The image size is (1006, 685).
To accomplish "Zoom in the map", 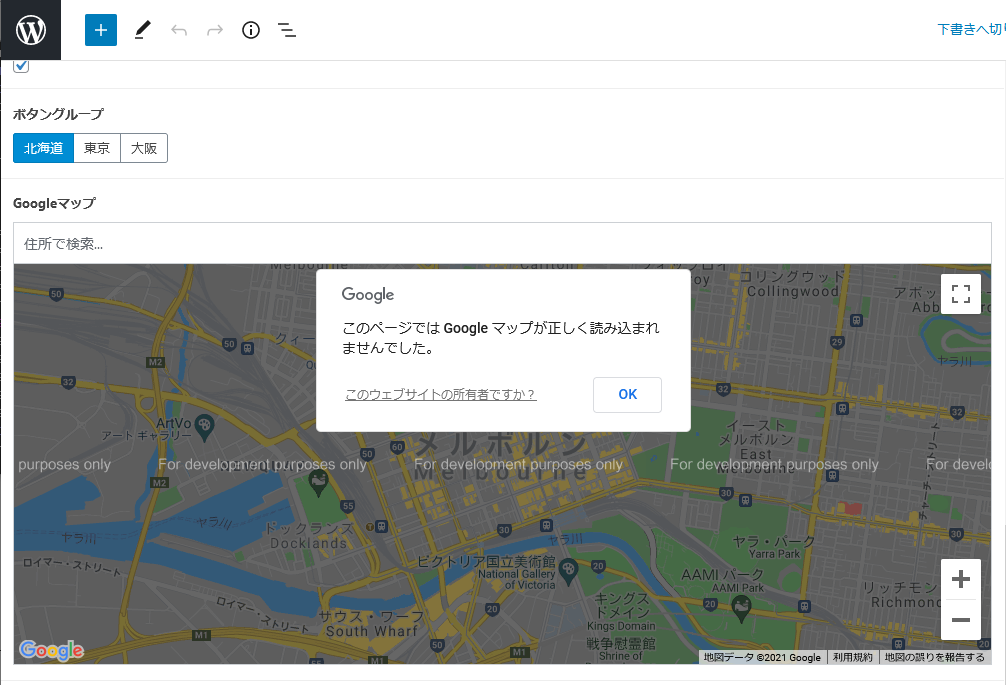I will (960, 579).
